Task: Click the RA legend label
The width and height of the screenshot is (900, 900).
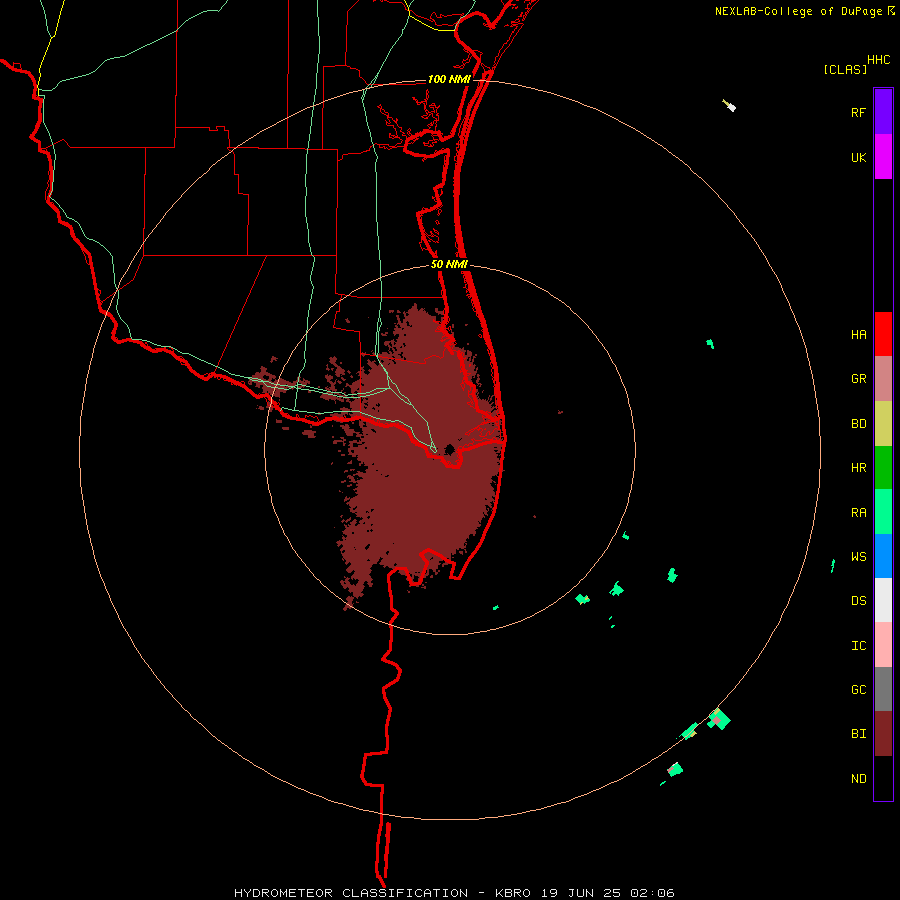Action: coord(858,512)
